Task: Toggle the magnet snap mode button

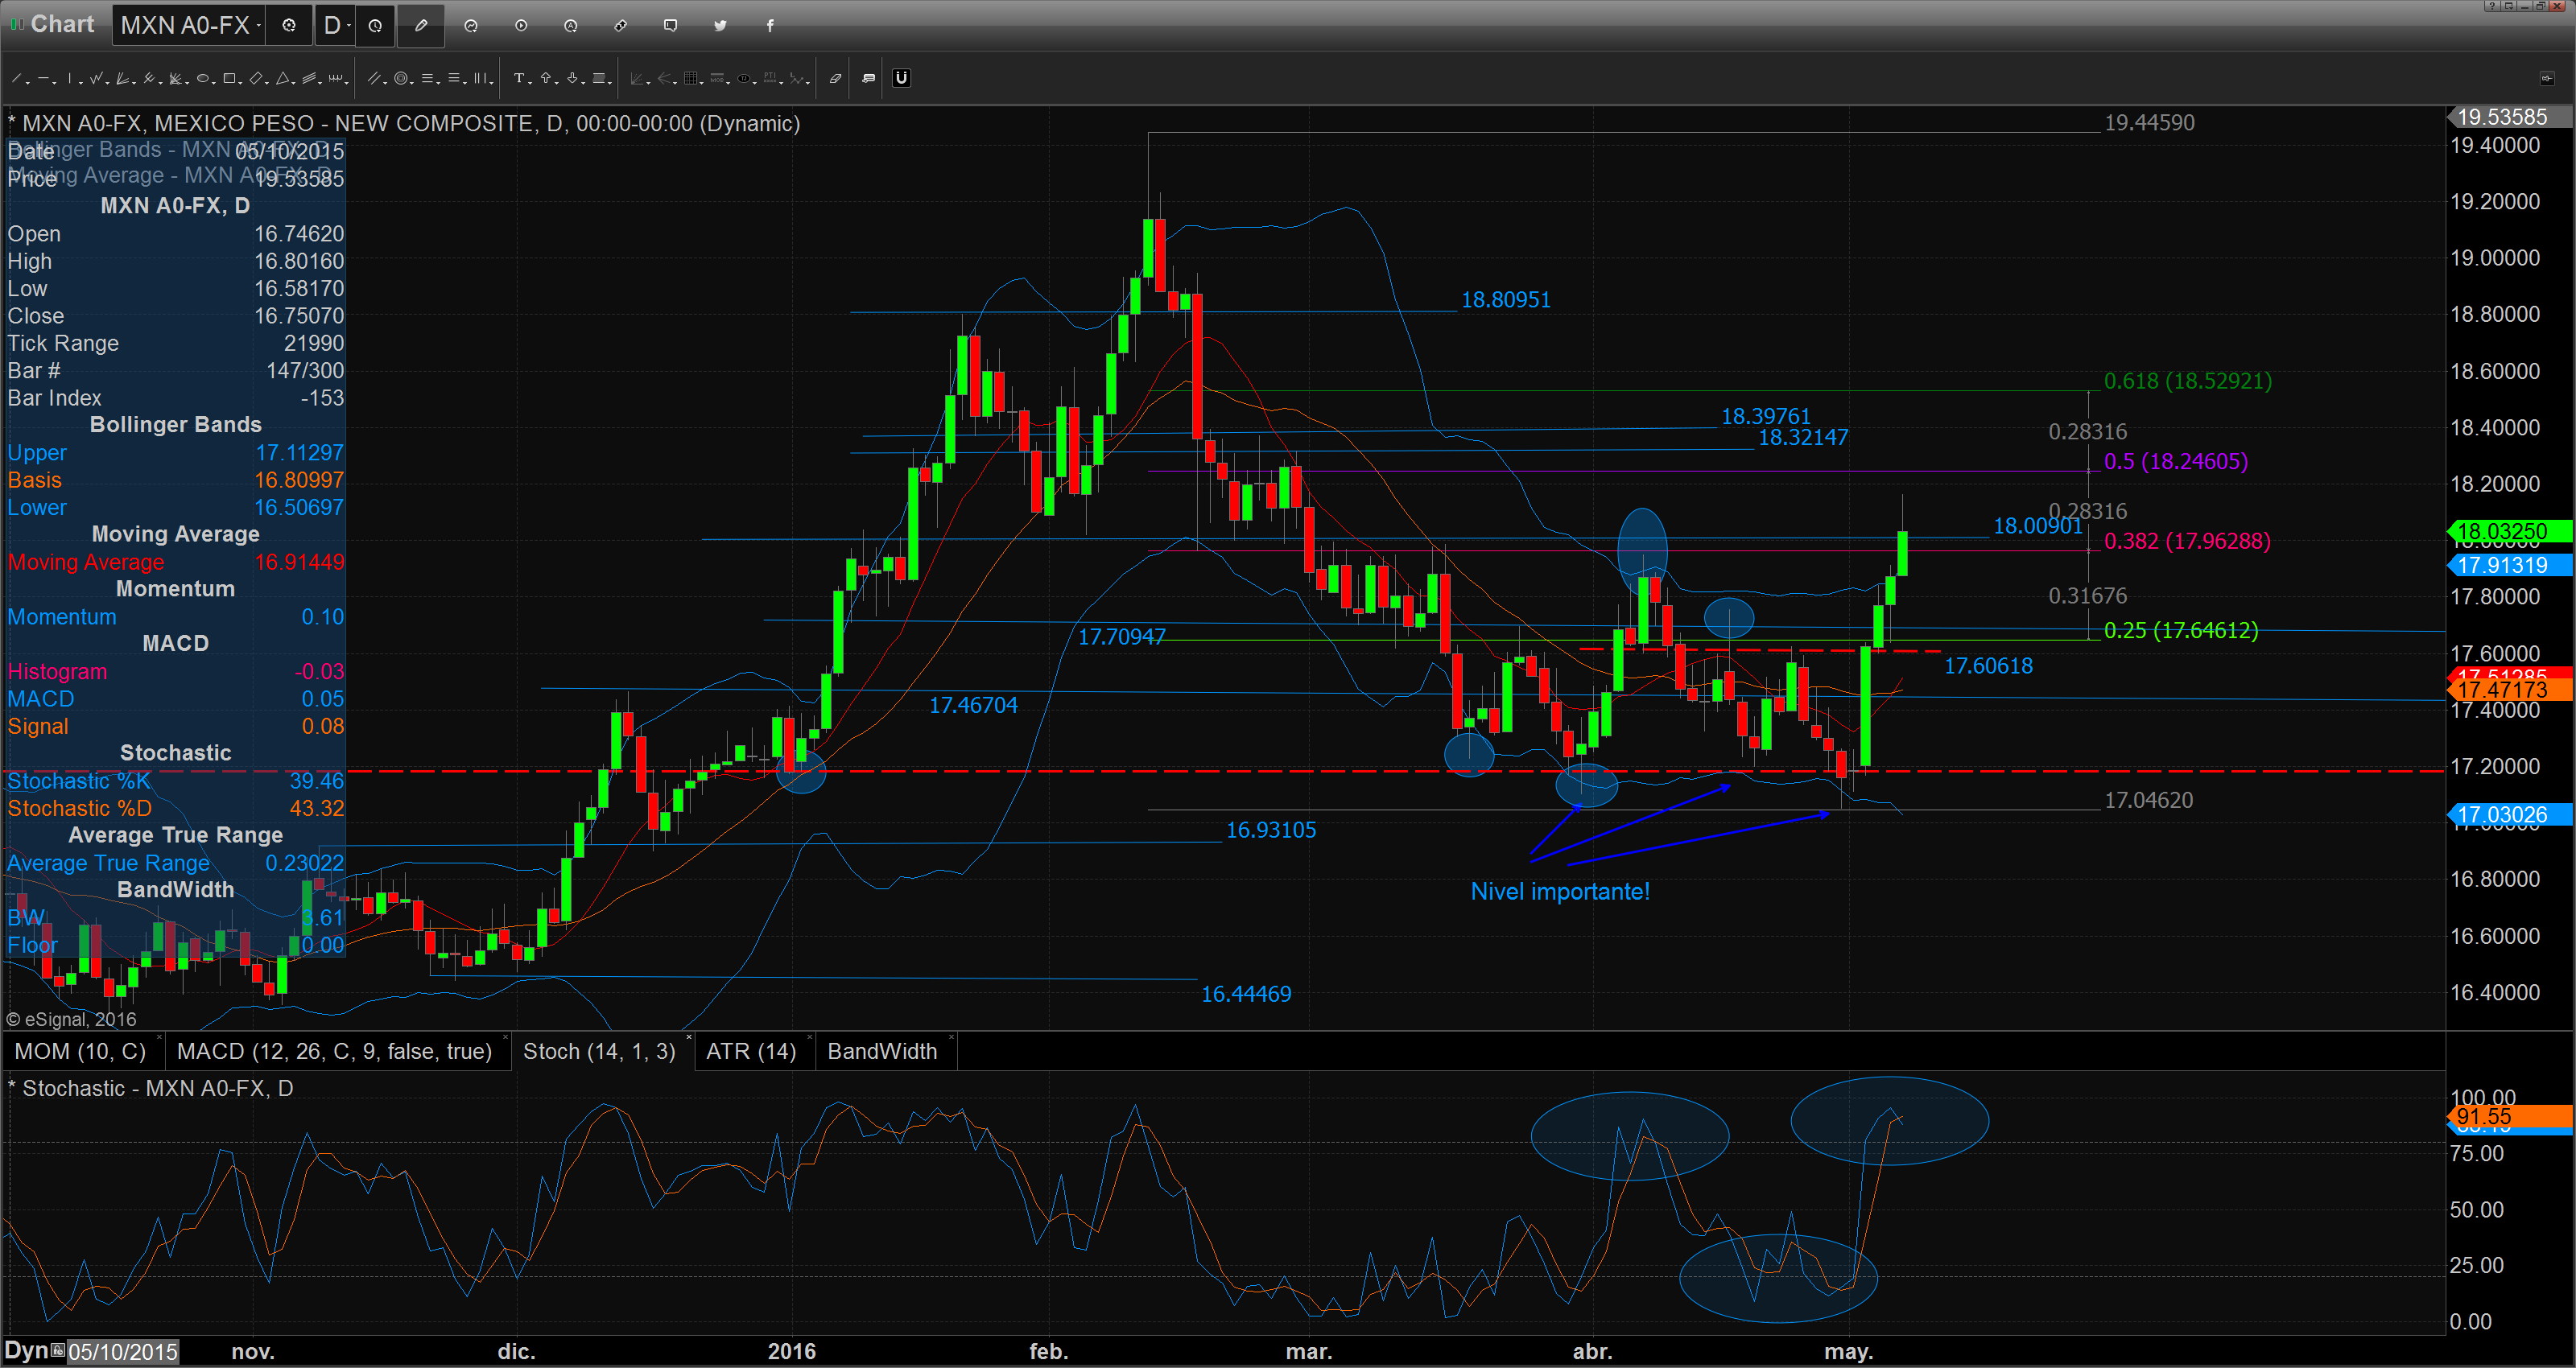Action: (902, 78)
